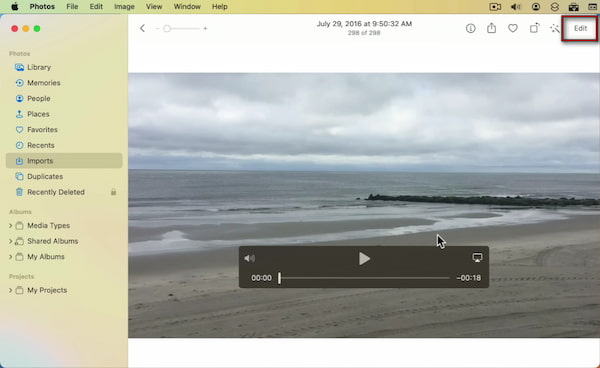Image resolution: width=600 pixels, height=368 pixels.
Task: Click the video progress track
Action: point(365,278)
